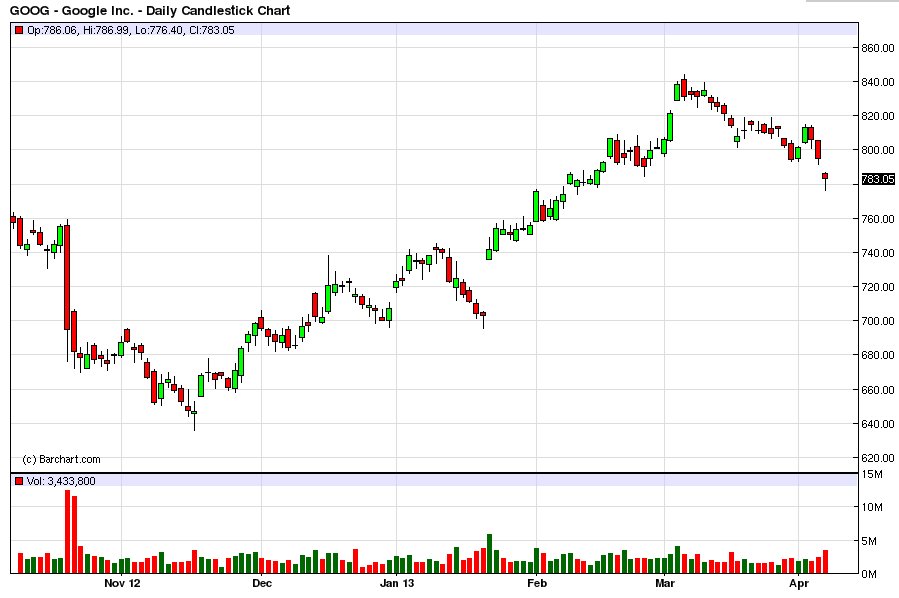Click the 620.00 price axis label
The image size is (899, 598).
[x=878, y=458]
